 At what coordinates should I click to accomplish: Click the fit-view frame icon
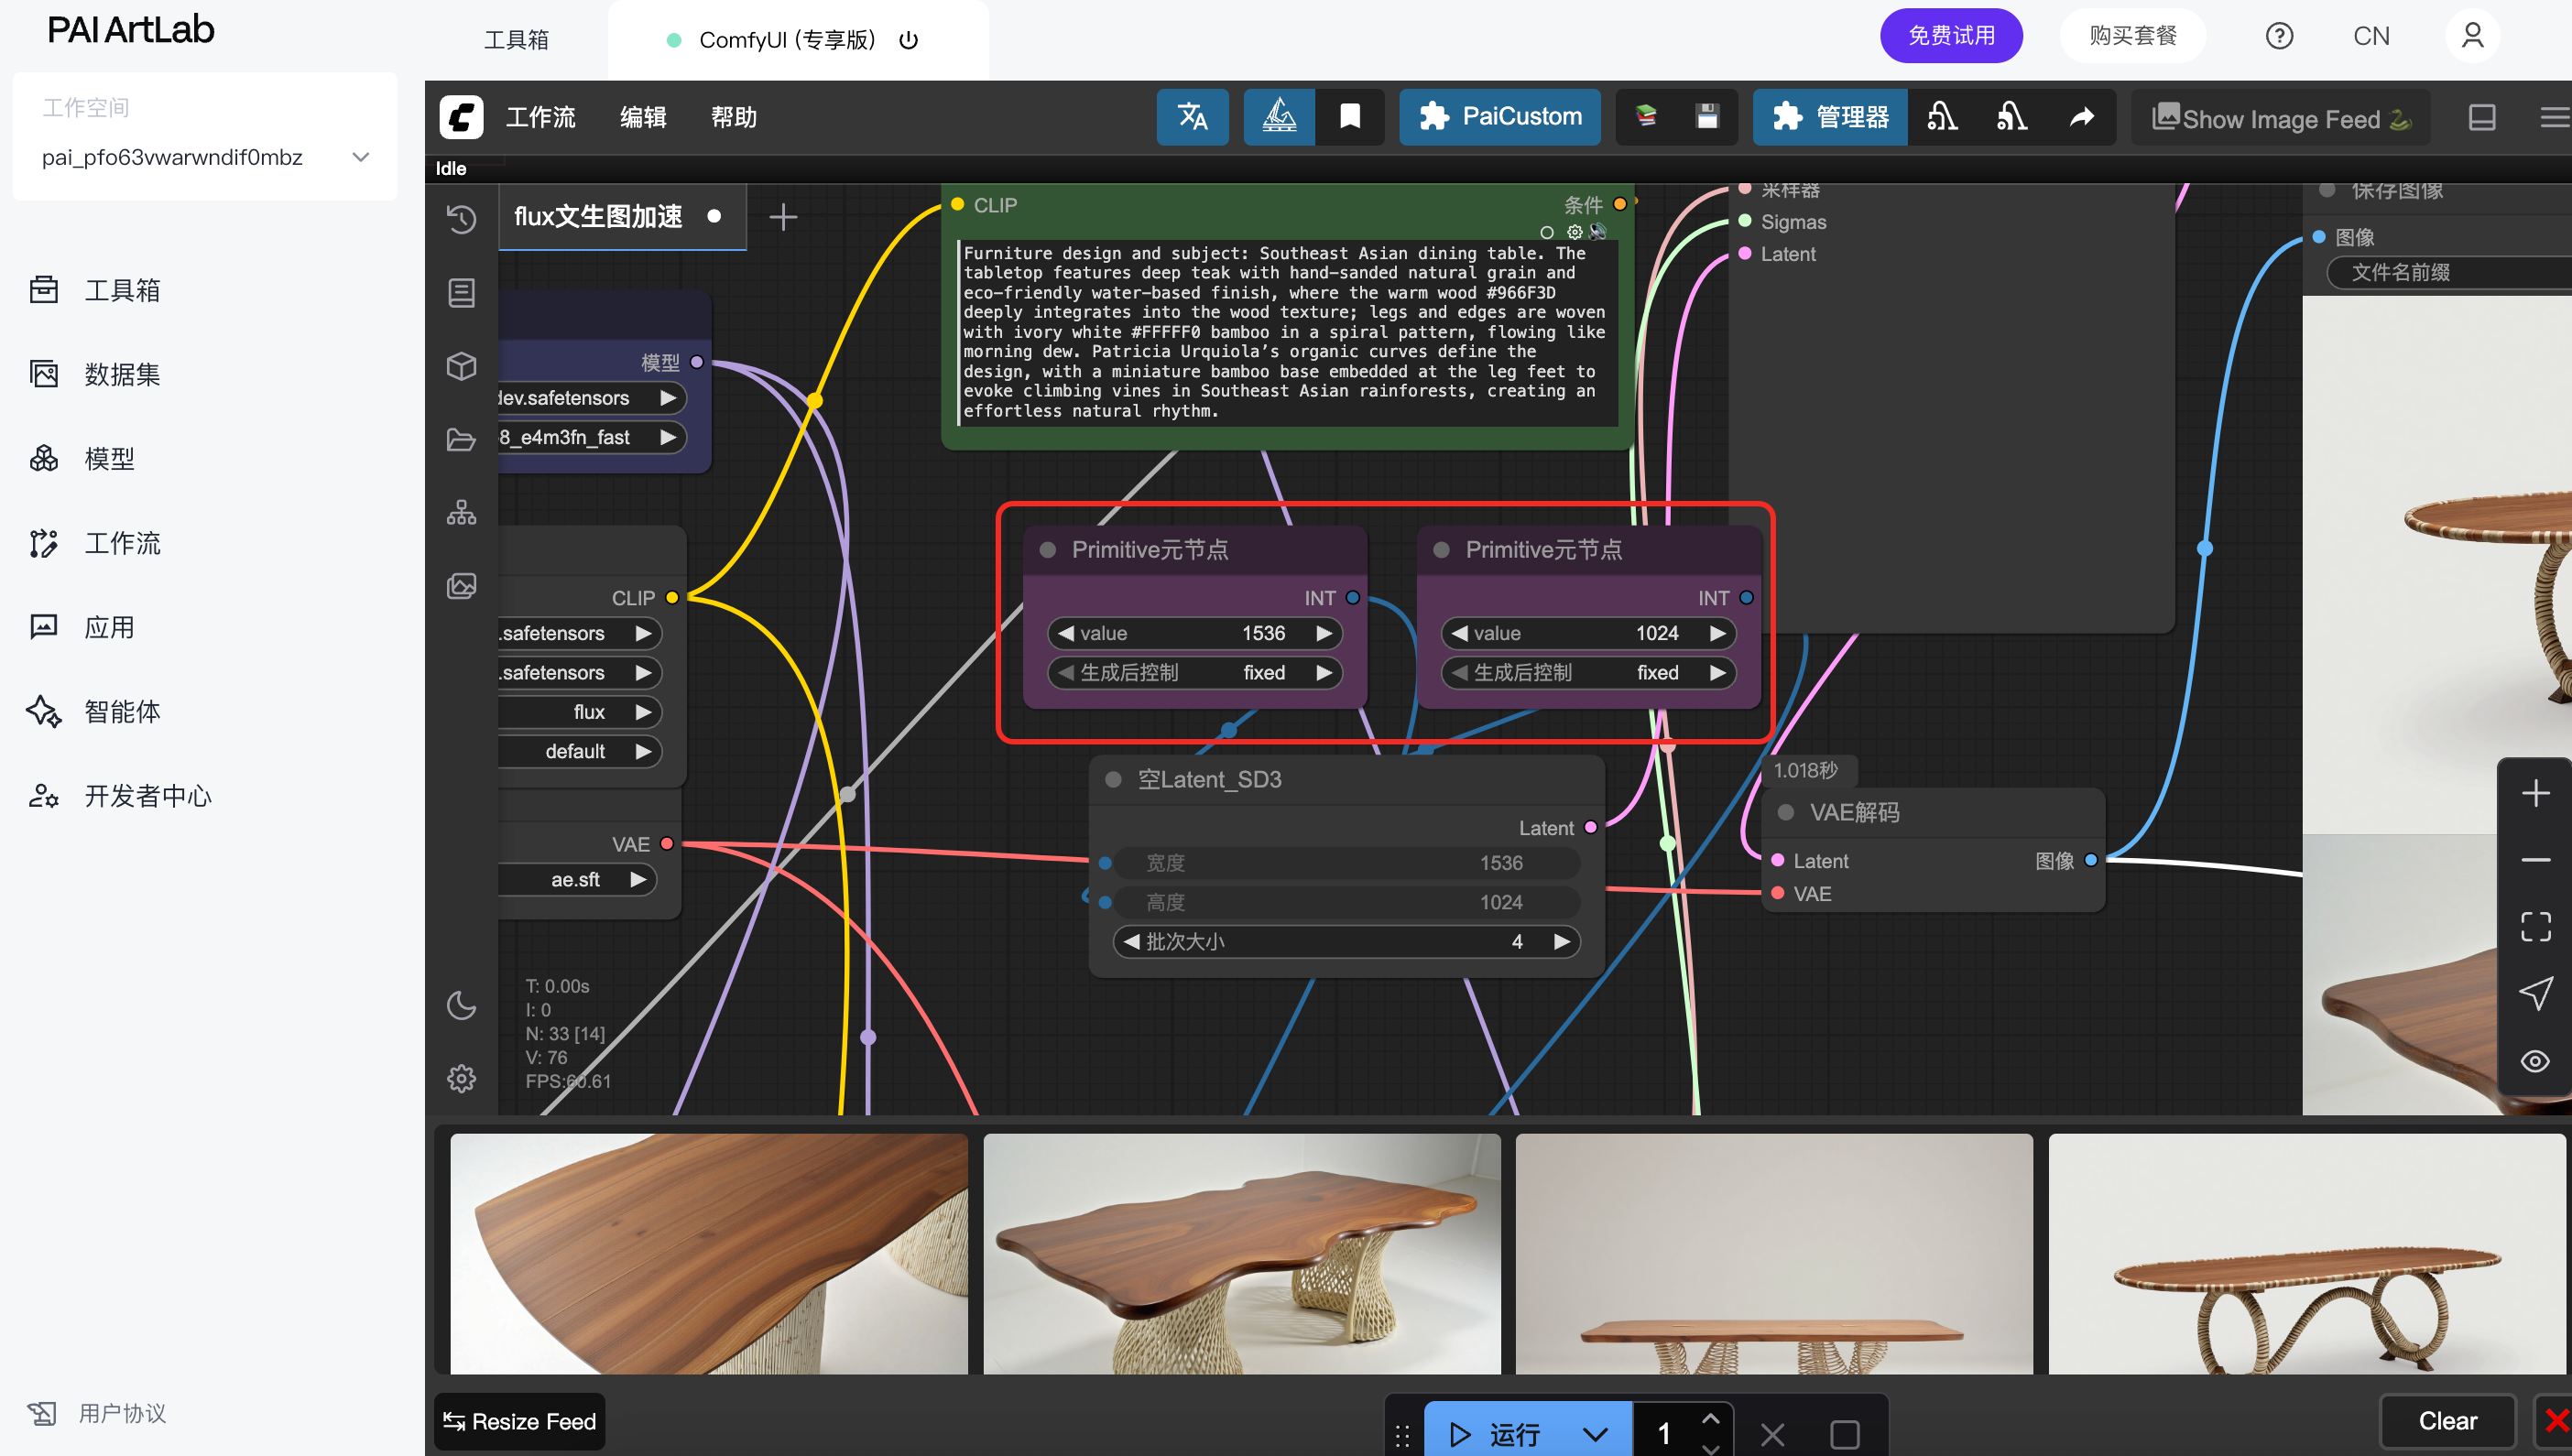pyautogui.click(x=2534, y=926)
